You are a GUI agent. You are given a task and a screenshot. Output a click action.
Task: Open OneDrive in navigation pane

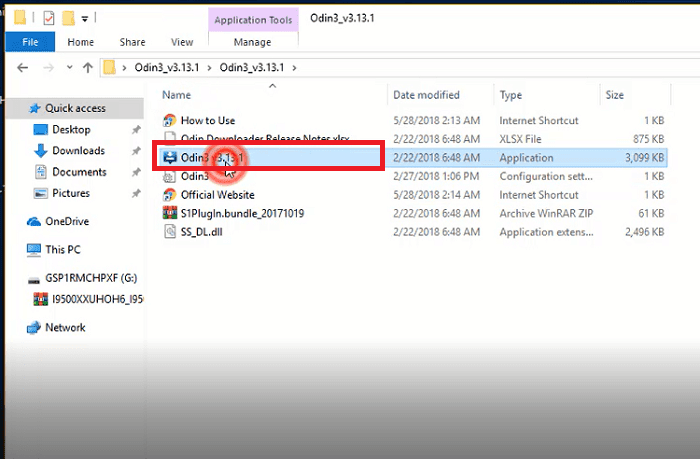[x=67, y=221]
